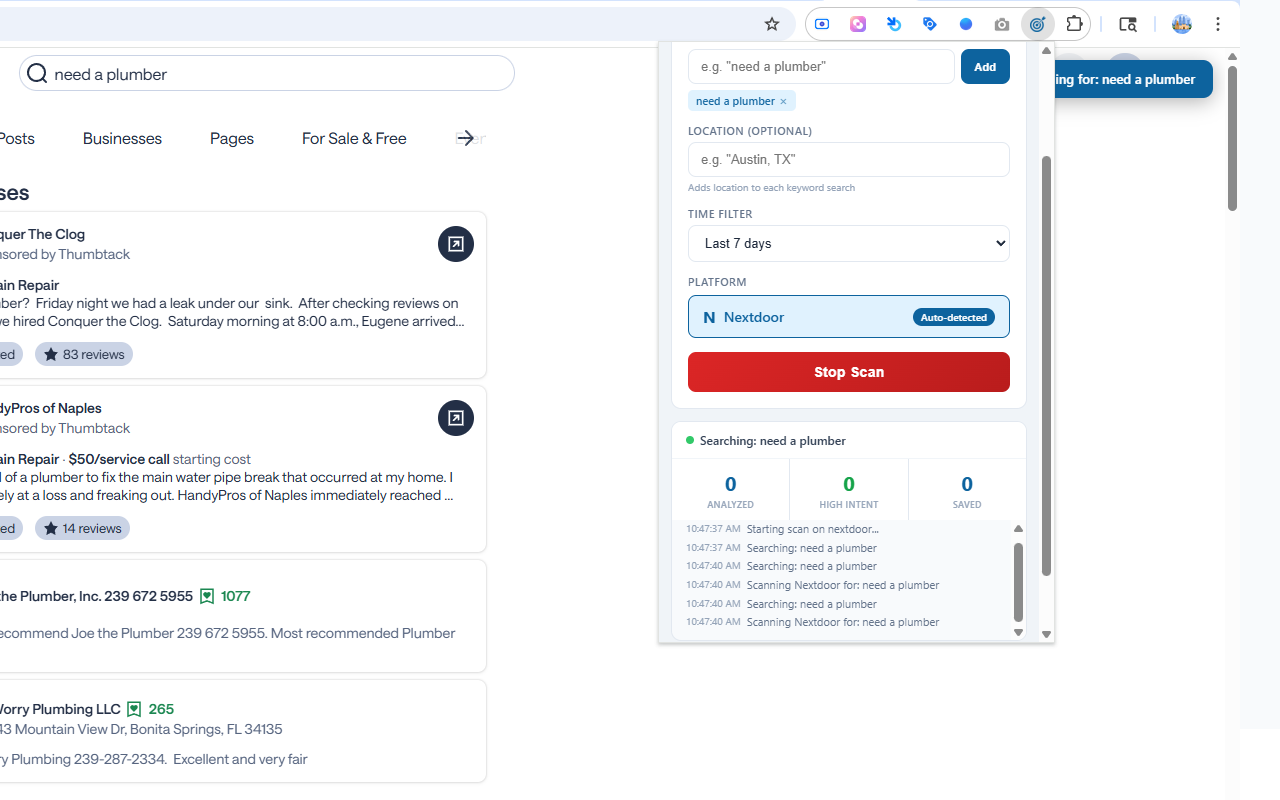The image size is (1280, 800).
Task: Click the "Adds location to each keyword search" hint
Action: 771,188
